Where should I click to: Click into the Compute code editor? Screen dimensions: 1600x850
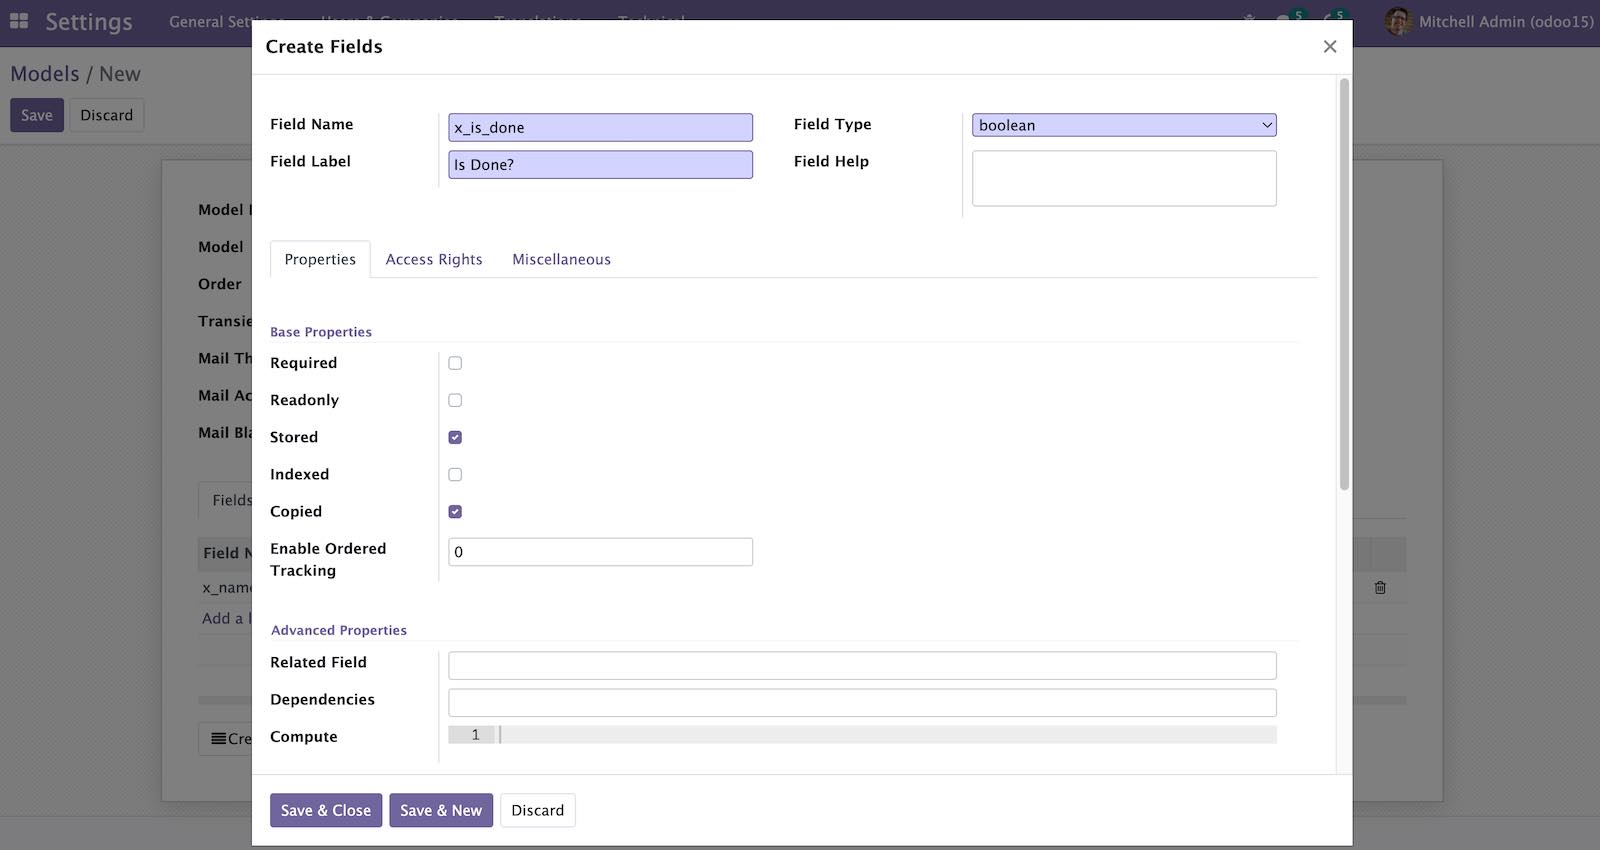[862, 735]
